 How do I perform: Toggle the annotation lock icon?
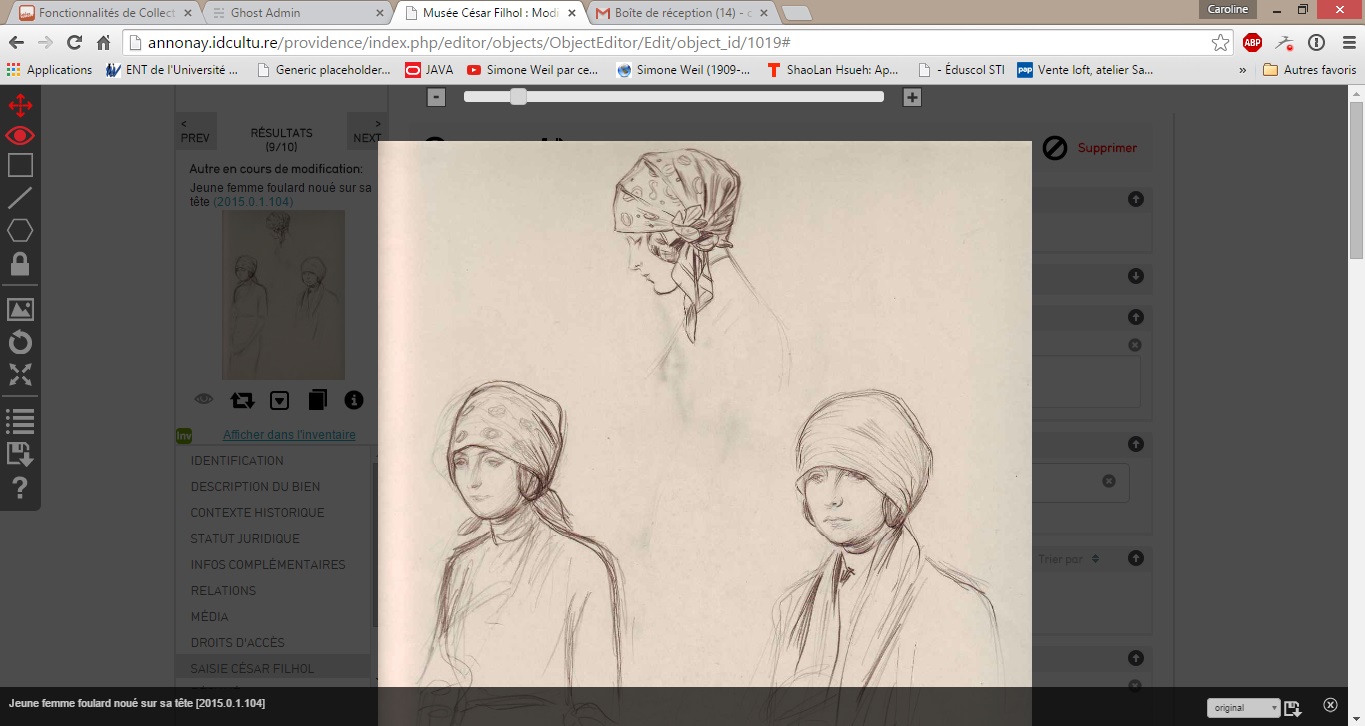[x=20, y=264]
